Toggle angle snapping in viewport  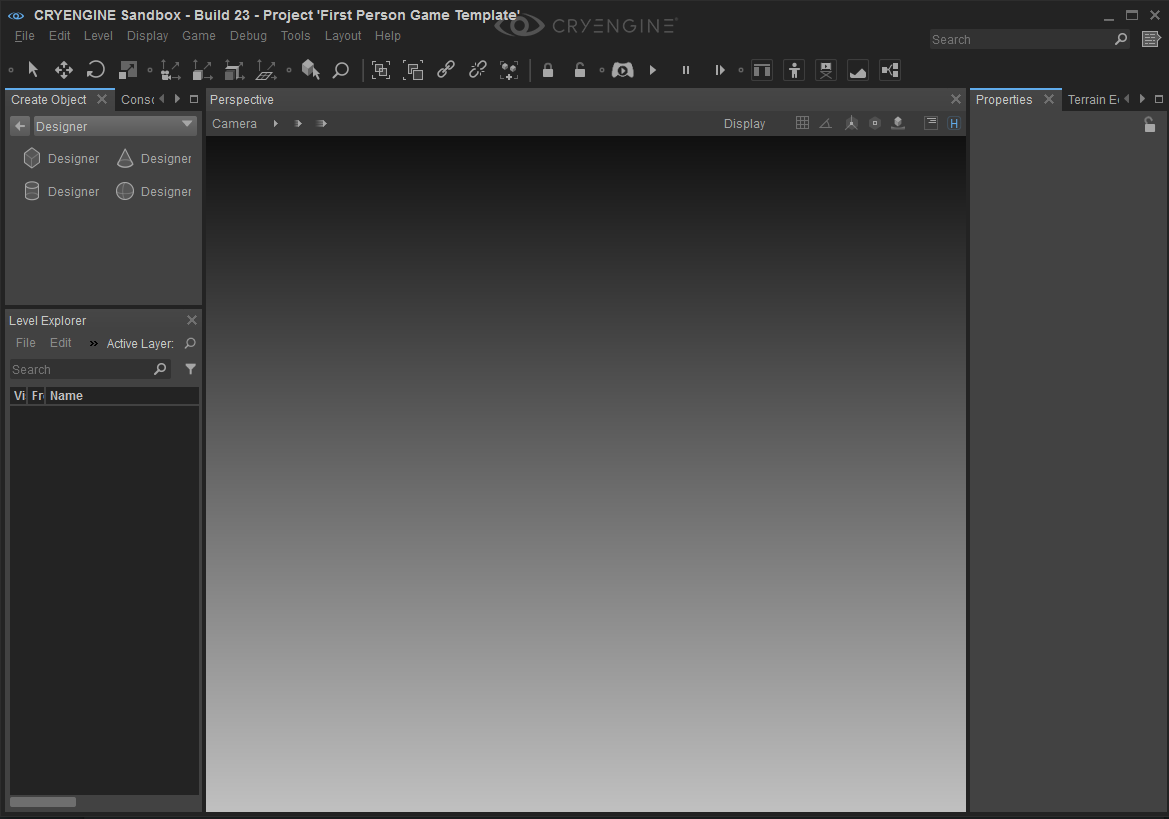825,123
